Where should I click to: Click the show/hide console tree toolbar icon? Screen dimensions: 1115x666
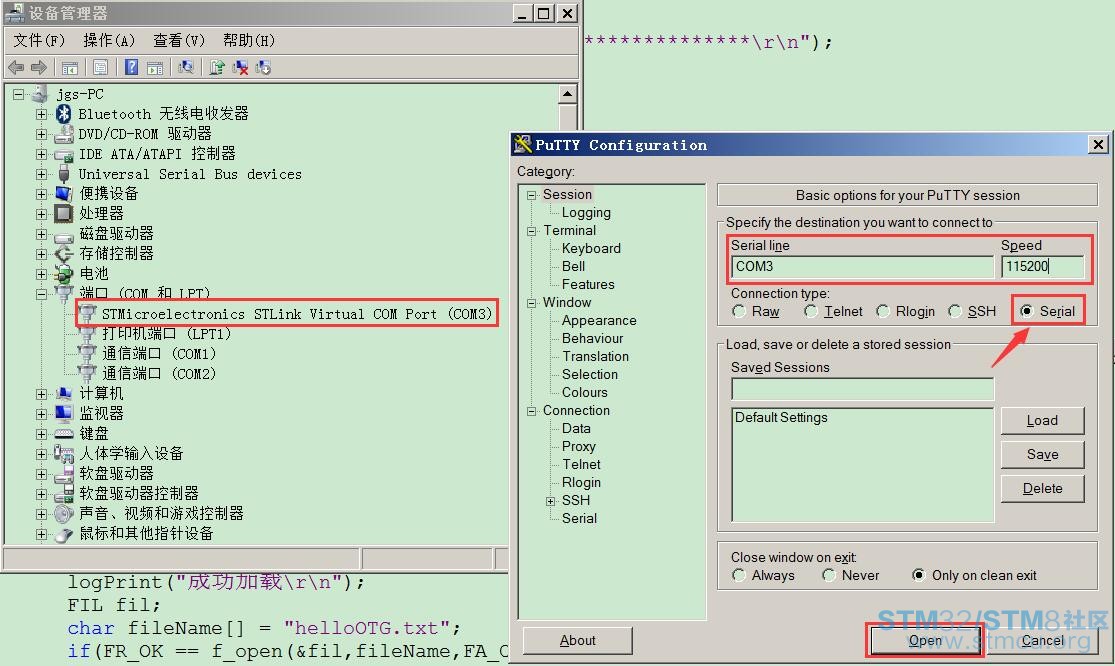(70, 68)
